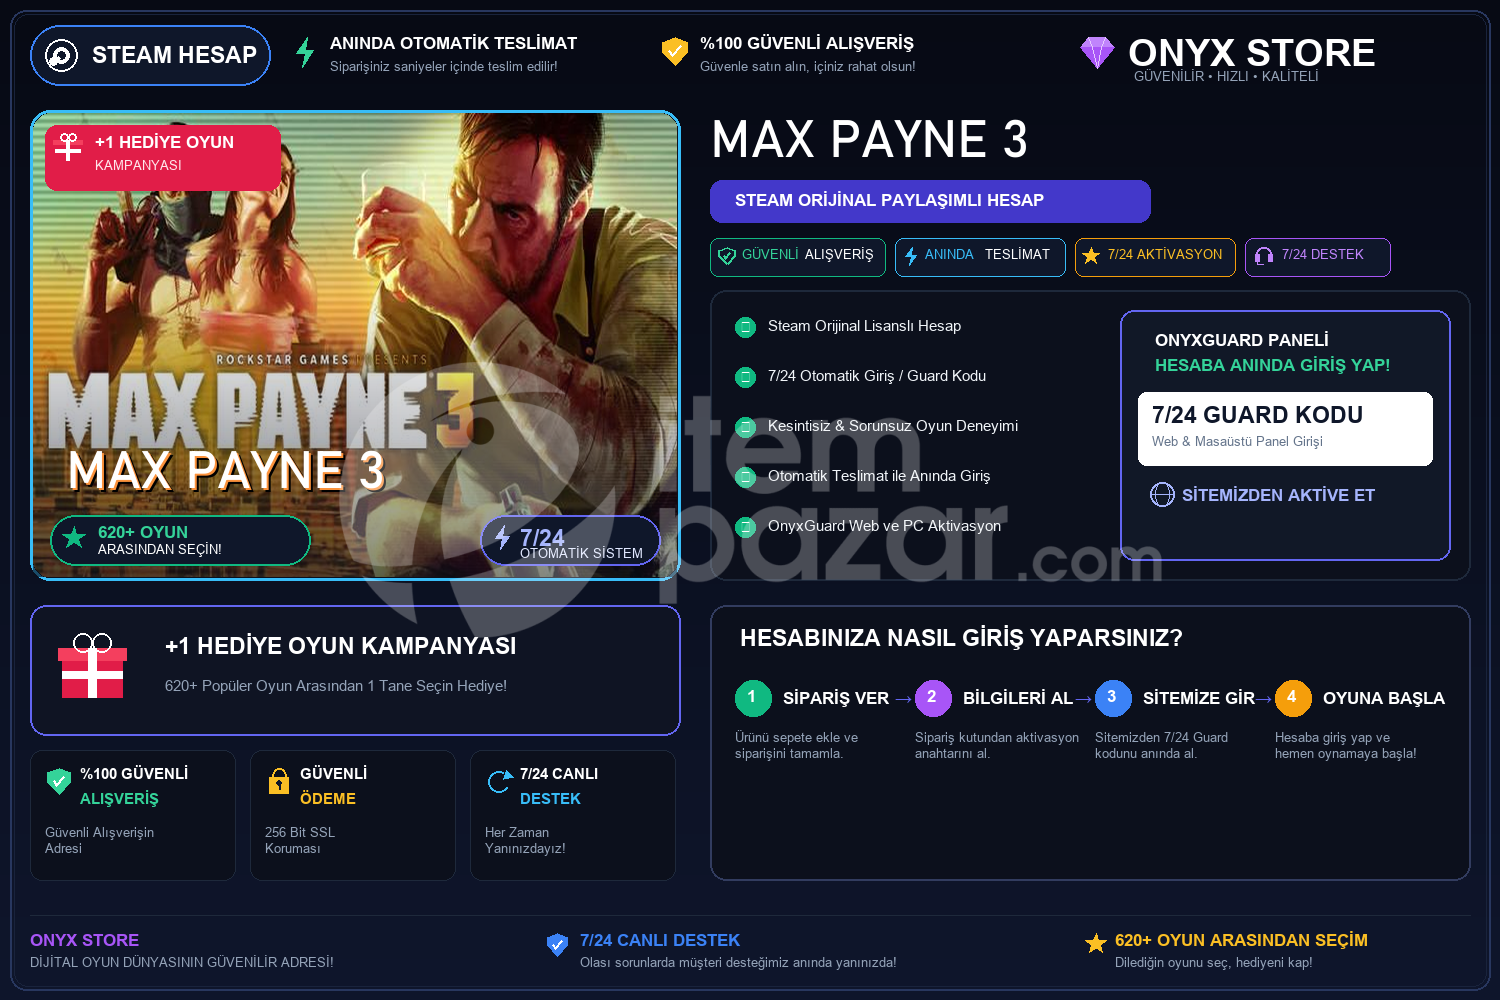
Task: Click the Hesabınıza Nasıl Giriş Yaparsınız? heading
Action: [961, 638]
